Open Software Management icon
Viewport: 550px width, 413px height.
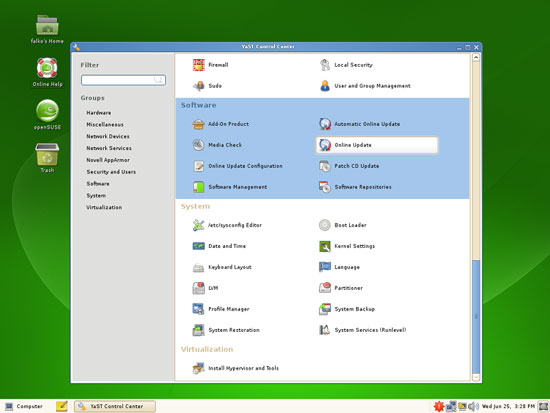199,187
